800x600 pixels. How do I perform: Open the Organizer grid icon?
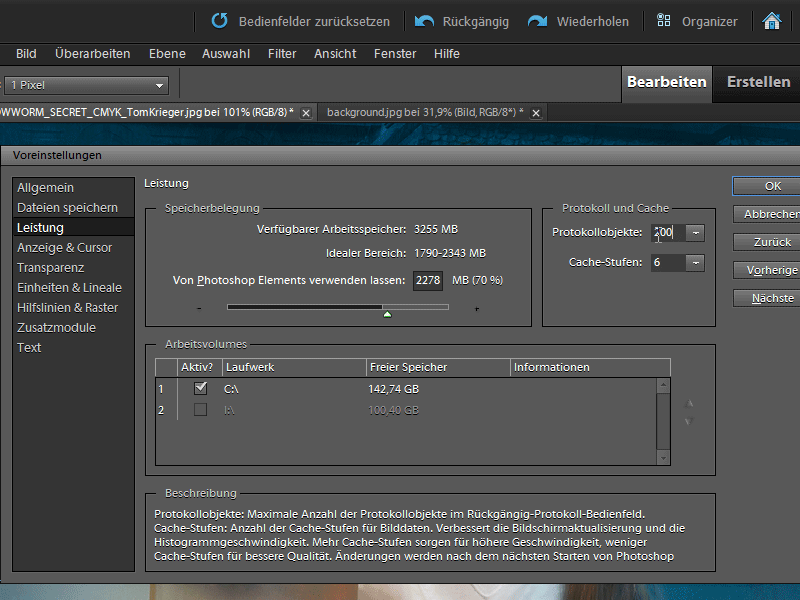663,20
